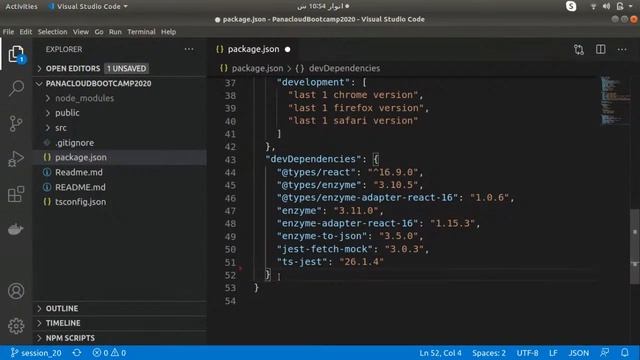
Task: Click the Synchronize Changes icon in status bar
Action: click(x=77, y=353)
